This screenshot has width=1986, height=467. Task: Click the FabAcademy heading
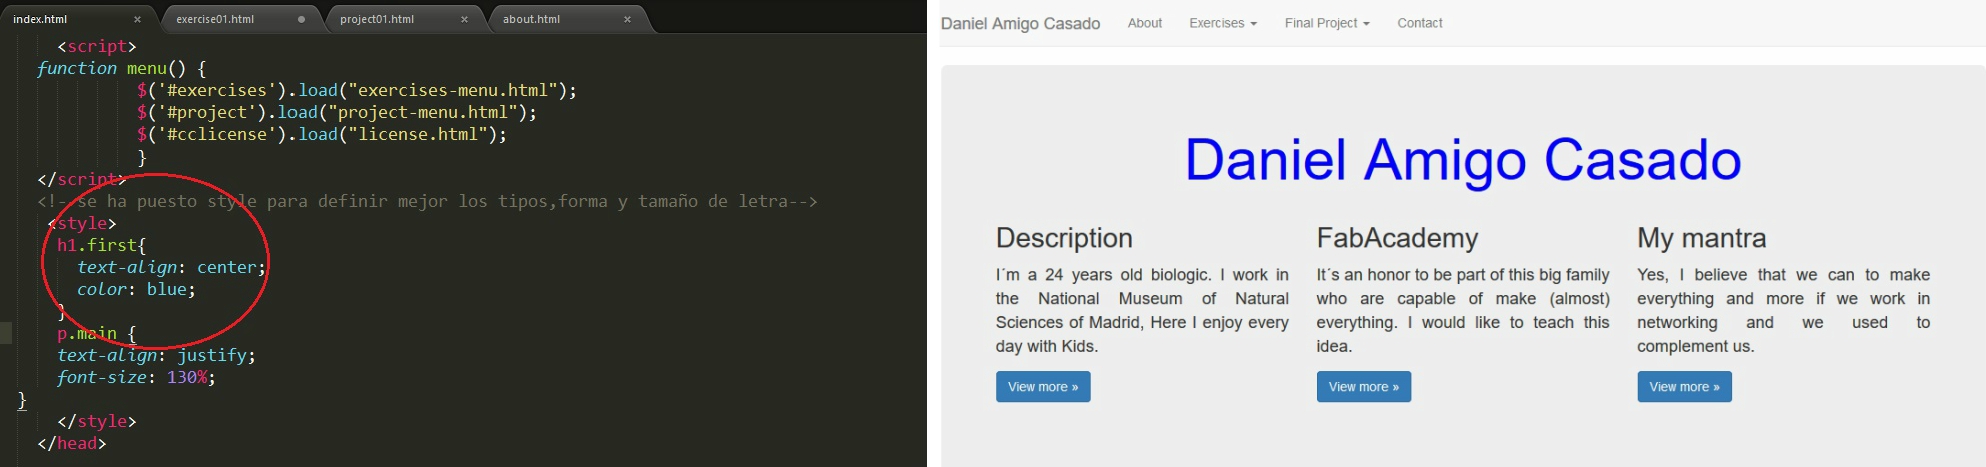[x=1397, y=238]
